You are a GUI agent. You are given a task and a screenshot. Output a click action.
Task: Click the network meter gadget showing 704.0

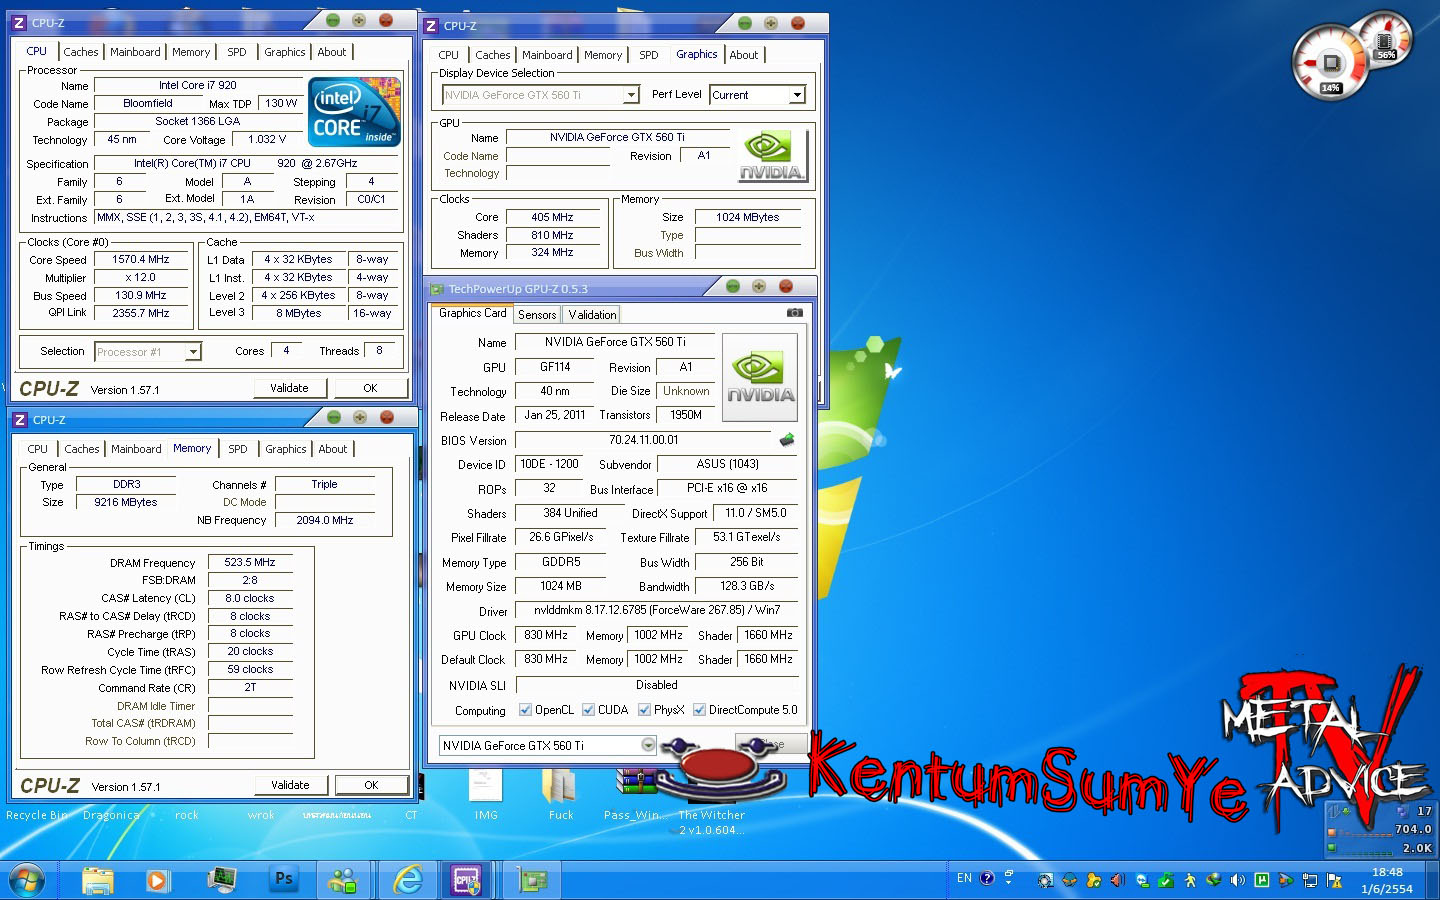point(1380,828)
